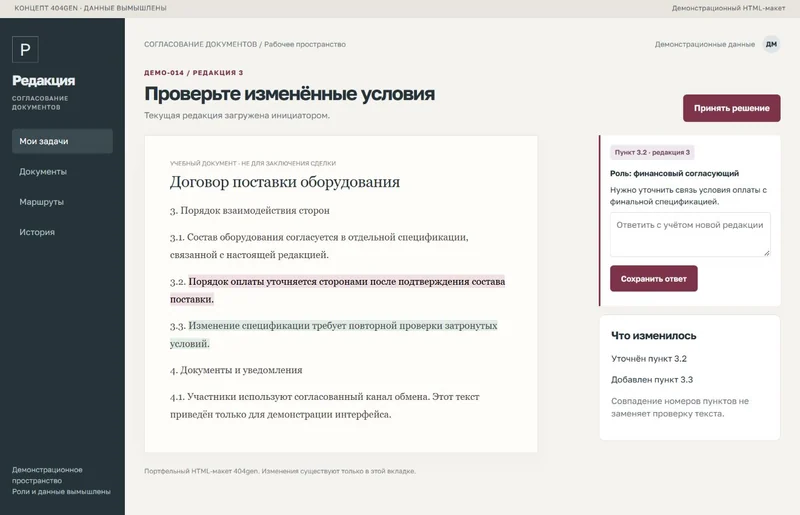Click the highlighted clause 3.3 text
800x515 pixels.
[x=334, y=334]
